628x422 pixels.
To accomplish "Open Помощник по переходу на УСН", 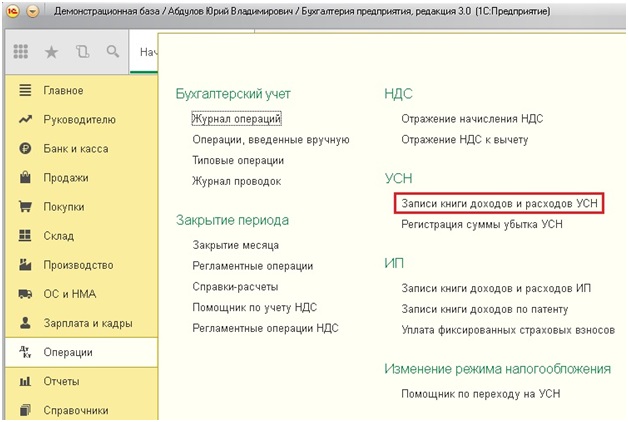I will (x=481, y=394).
